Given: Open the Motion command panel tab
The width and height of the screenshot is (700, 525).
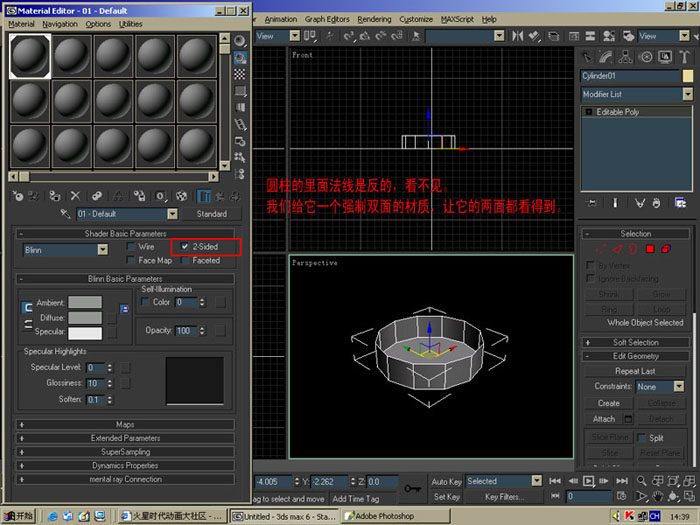Looking at the screenshot, I should coord(646,57).
